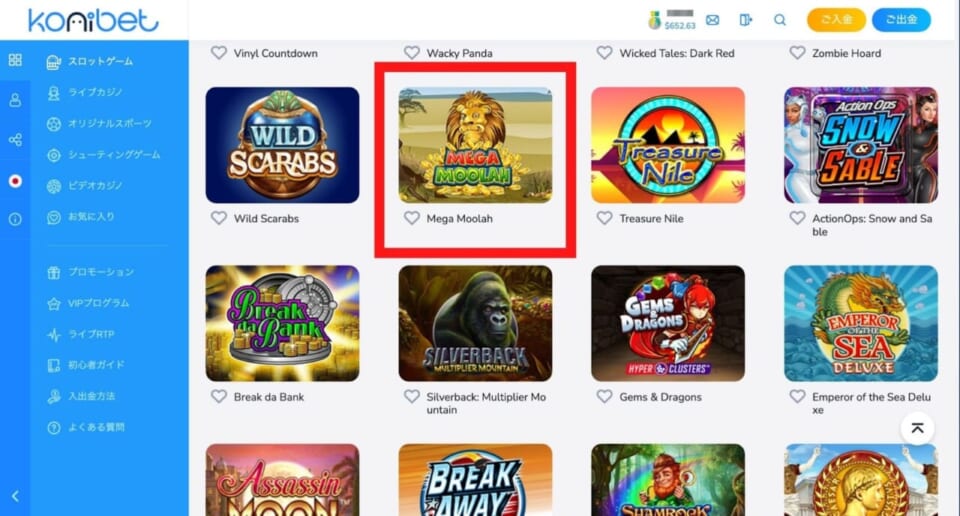This screenshot has height=516, width=960.
Task: Click the Konibet logo
Action: tap(93, 20)
